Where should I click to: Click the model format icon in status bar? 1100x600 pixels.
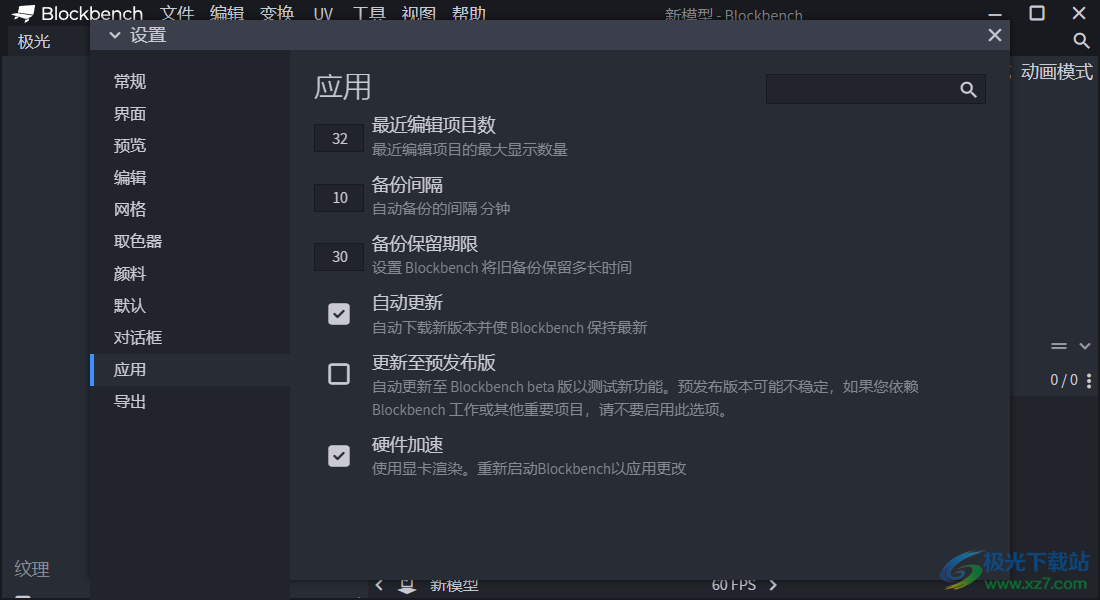[407, 587]
